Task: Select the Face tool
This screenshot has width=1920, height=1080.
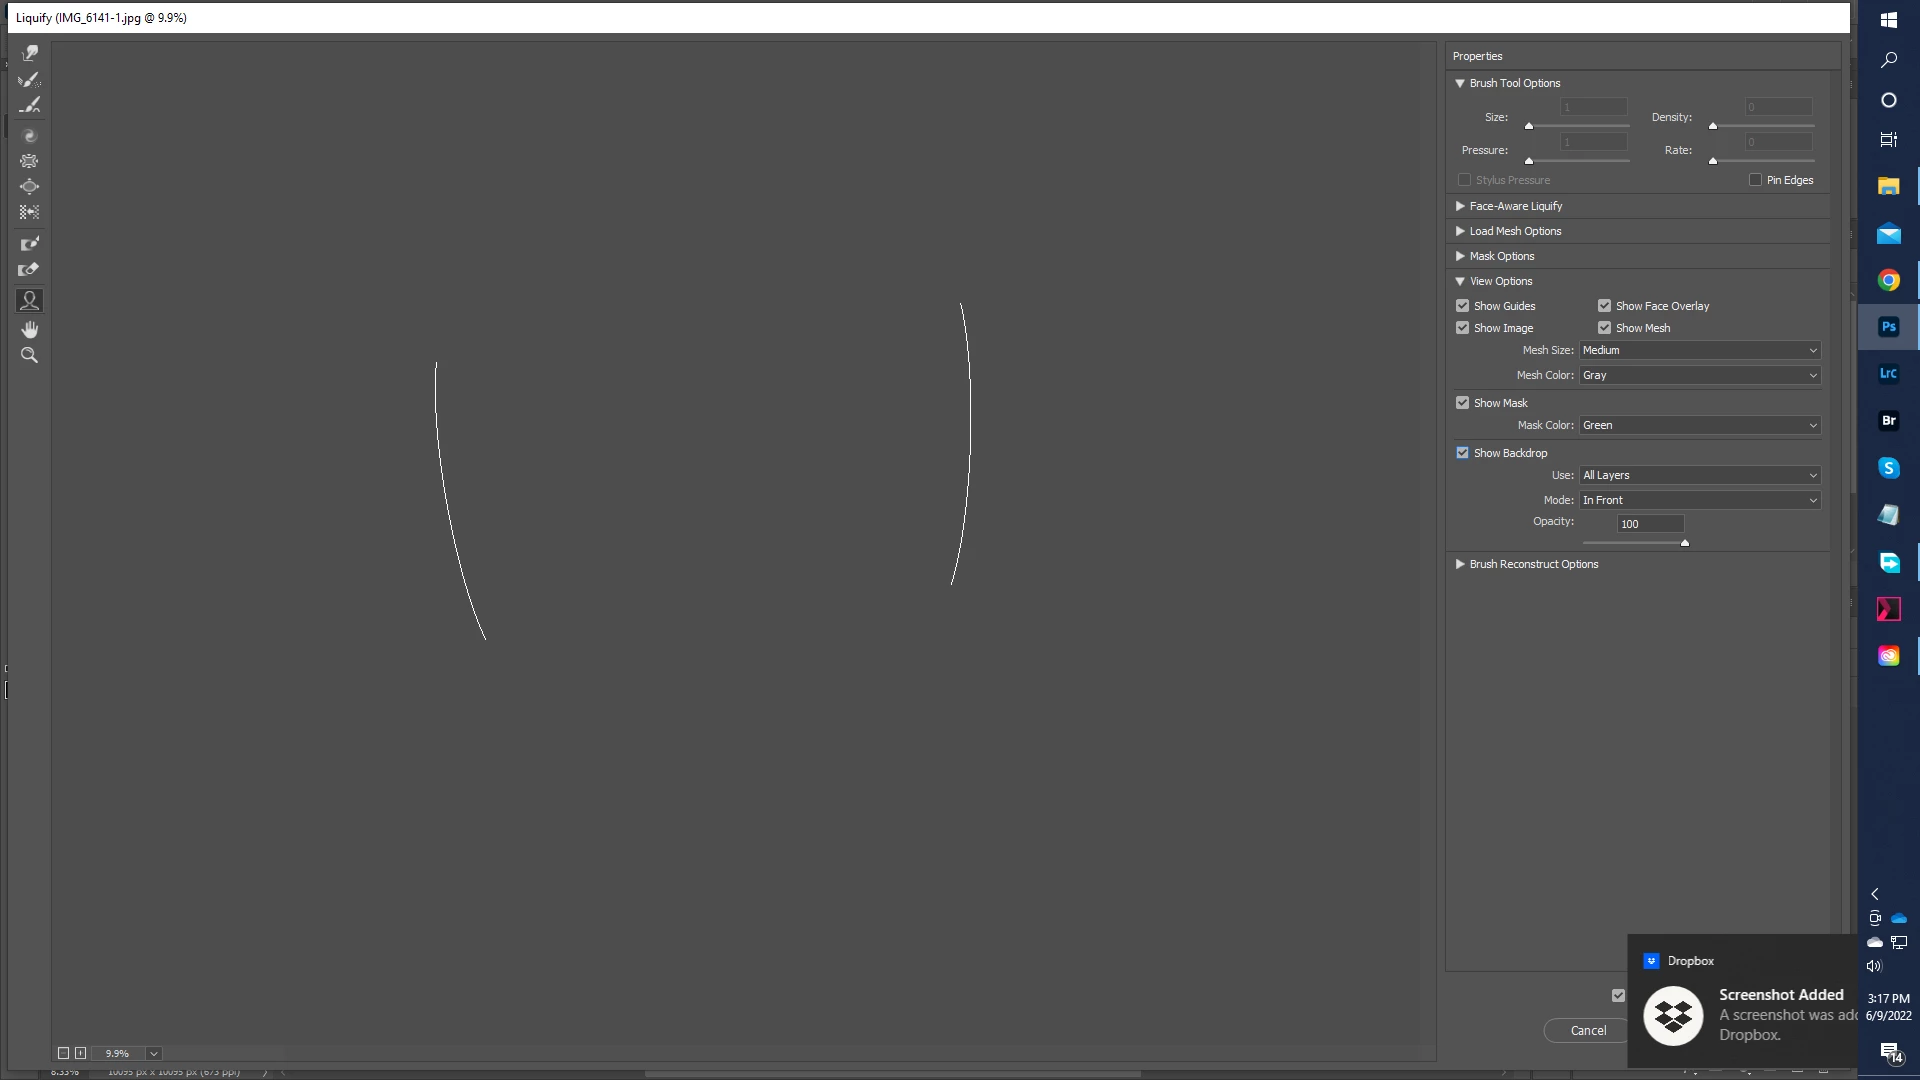Action: click(30, 300)
